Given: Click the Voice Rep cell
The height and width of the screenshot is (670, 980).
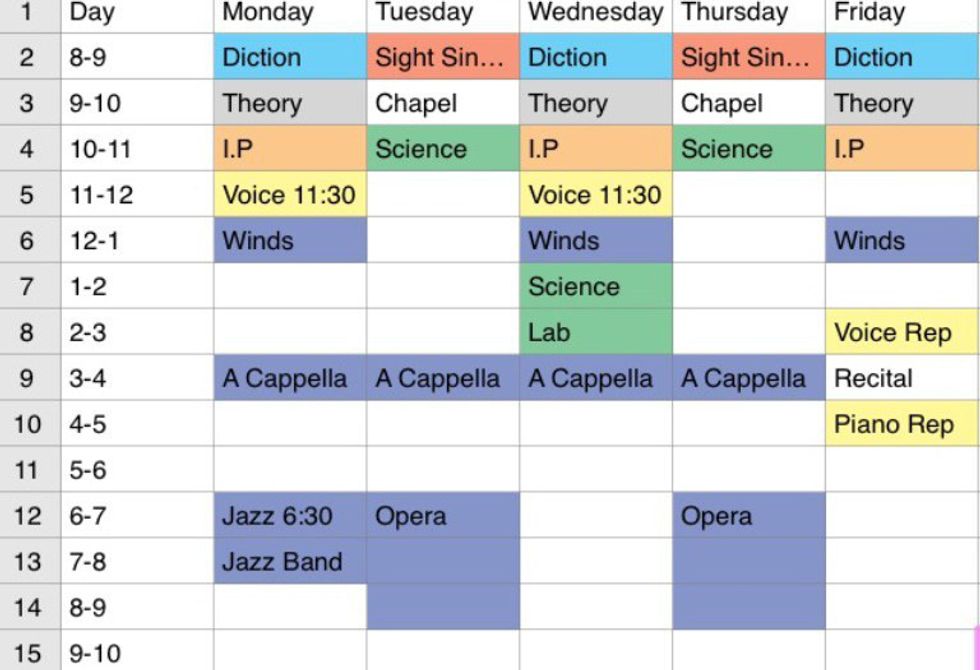Looking at the screenshot, I should tap(902, 332).
